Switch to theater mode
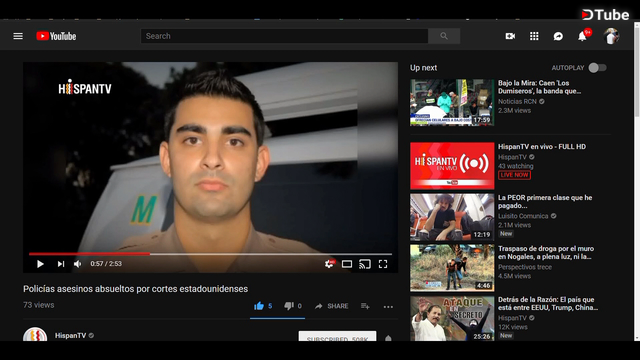Screen dimensions: 640x360 tap(347, 264)
